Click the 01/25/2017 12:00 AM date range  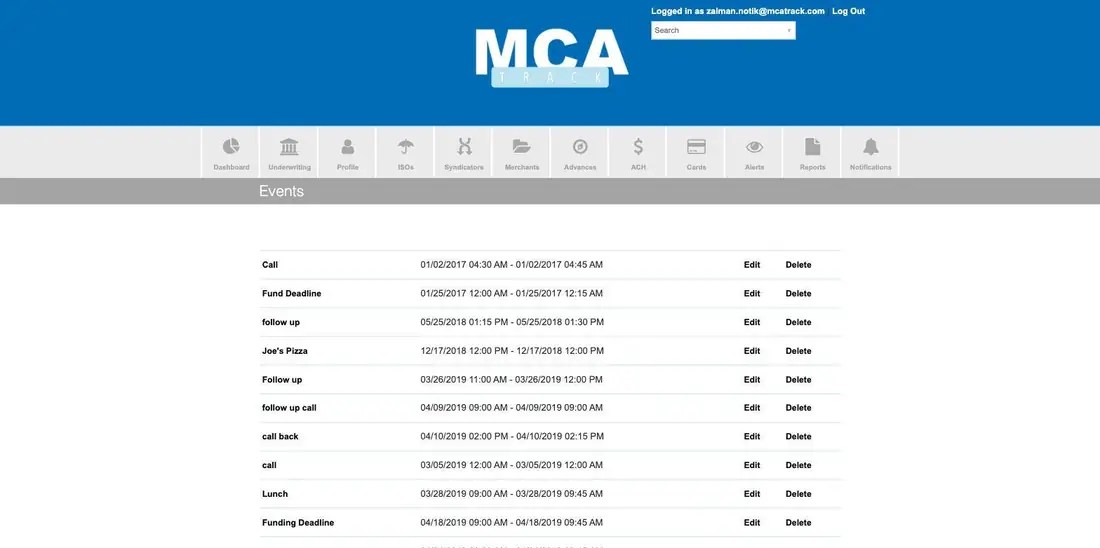tap(511, 294)
